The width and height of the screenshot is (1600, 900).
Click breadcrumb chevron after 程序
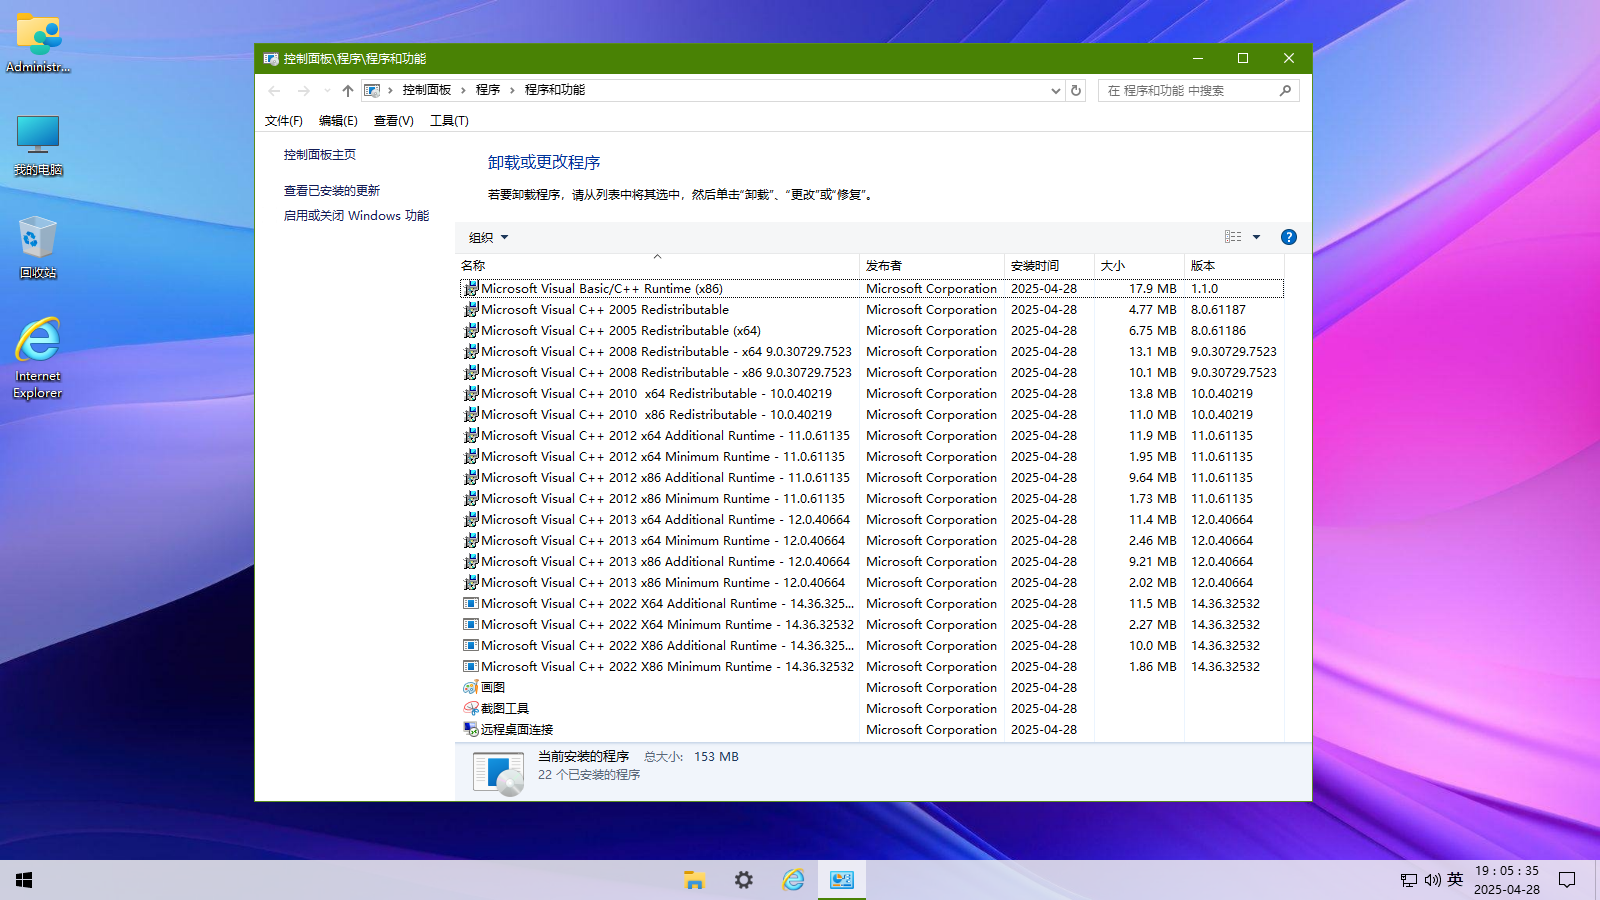(512, 90)
